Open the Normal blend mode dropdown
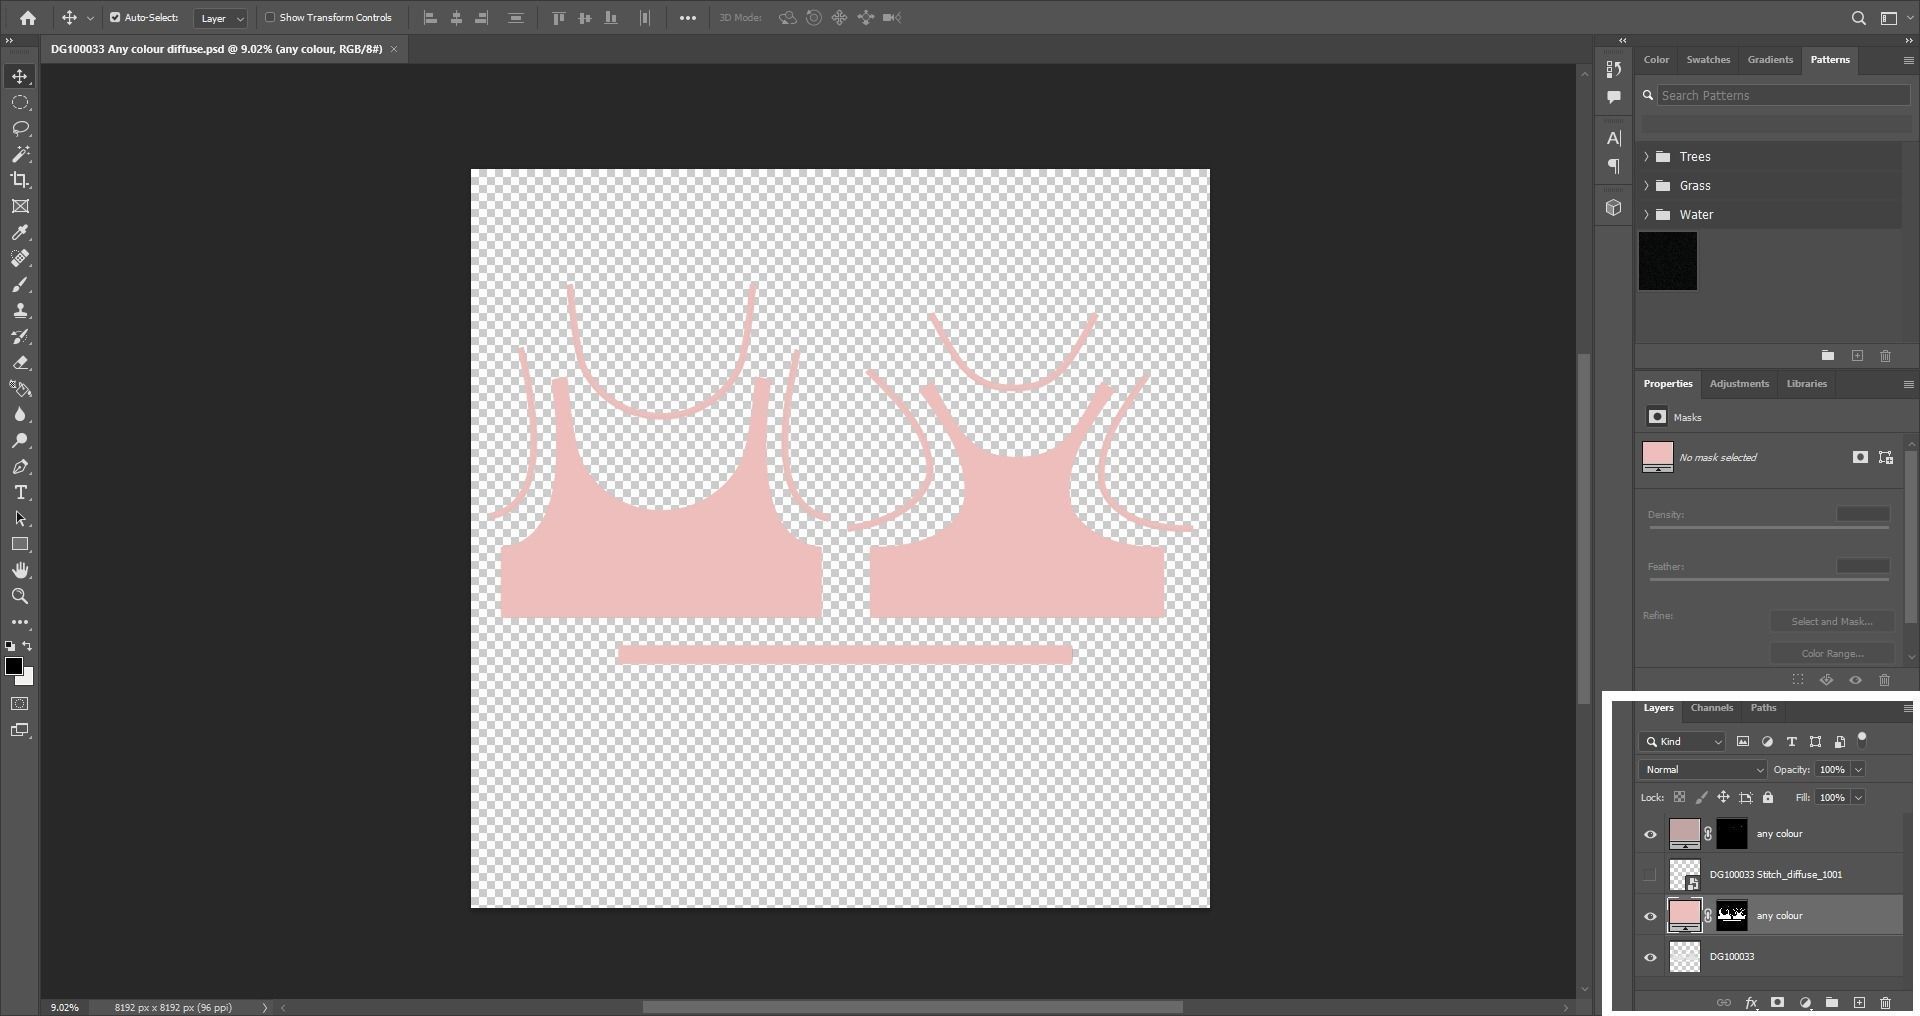Image resolution: width=1920 pixels, height=1016 pixels. pyautogui.click(x=1700, y=769)
